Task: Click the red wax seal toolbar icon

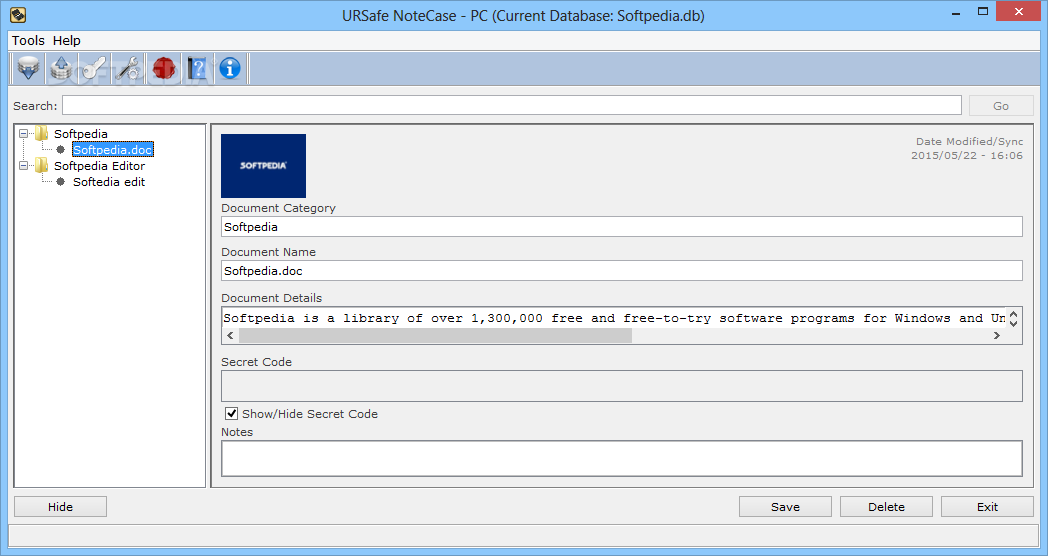Action: point(164,68)
